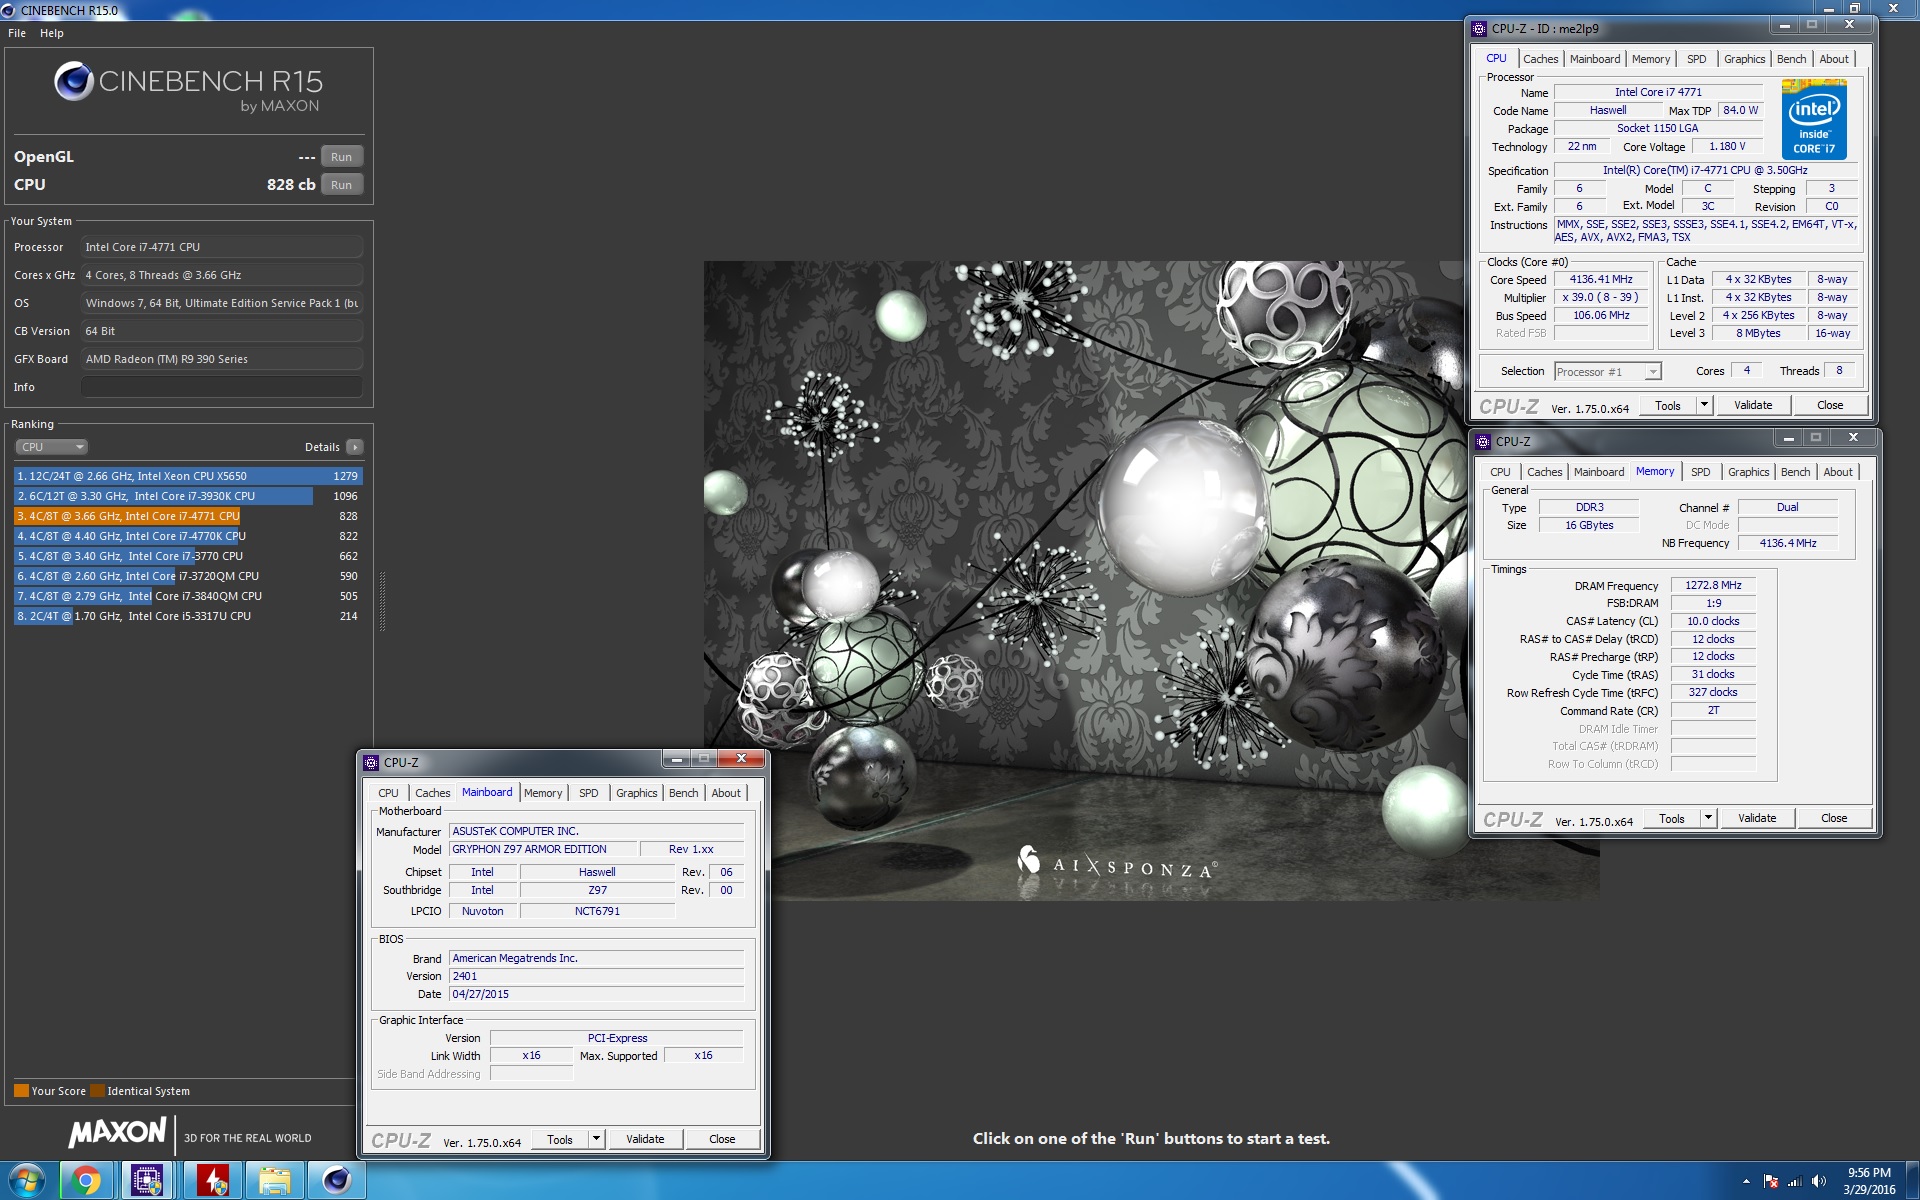Click Close button in Mainboard CPU-Z window
The image size is (1920, 1200).
click(722, 1139)
